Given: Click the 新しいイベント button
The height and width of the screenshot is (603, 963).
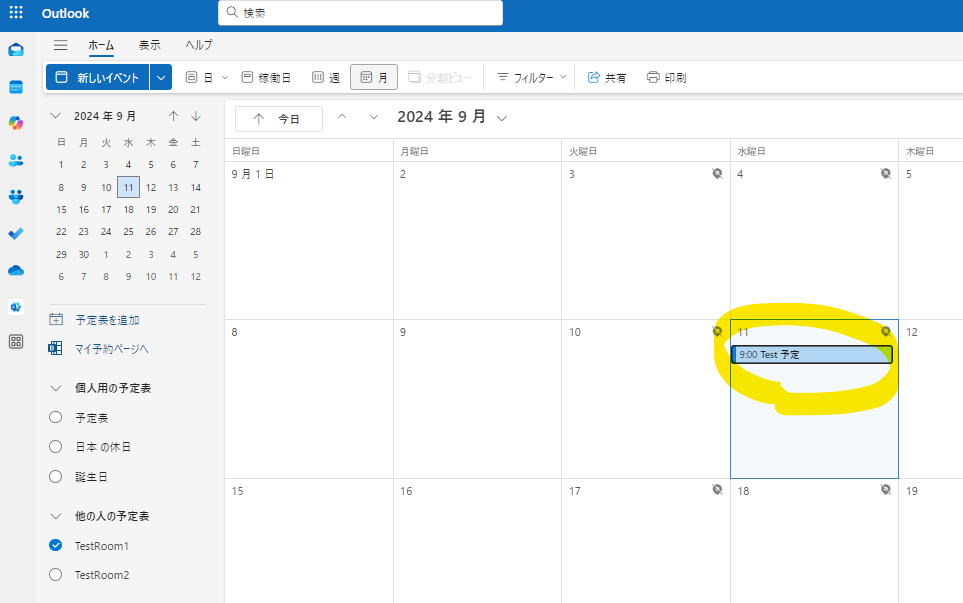Looking at the screenshot, I should (98, 77).
